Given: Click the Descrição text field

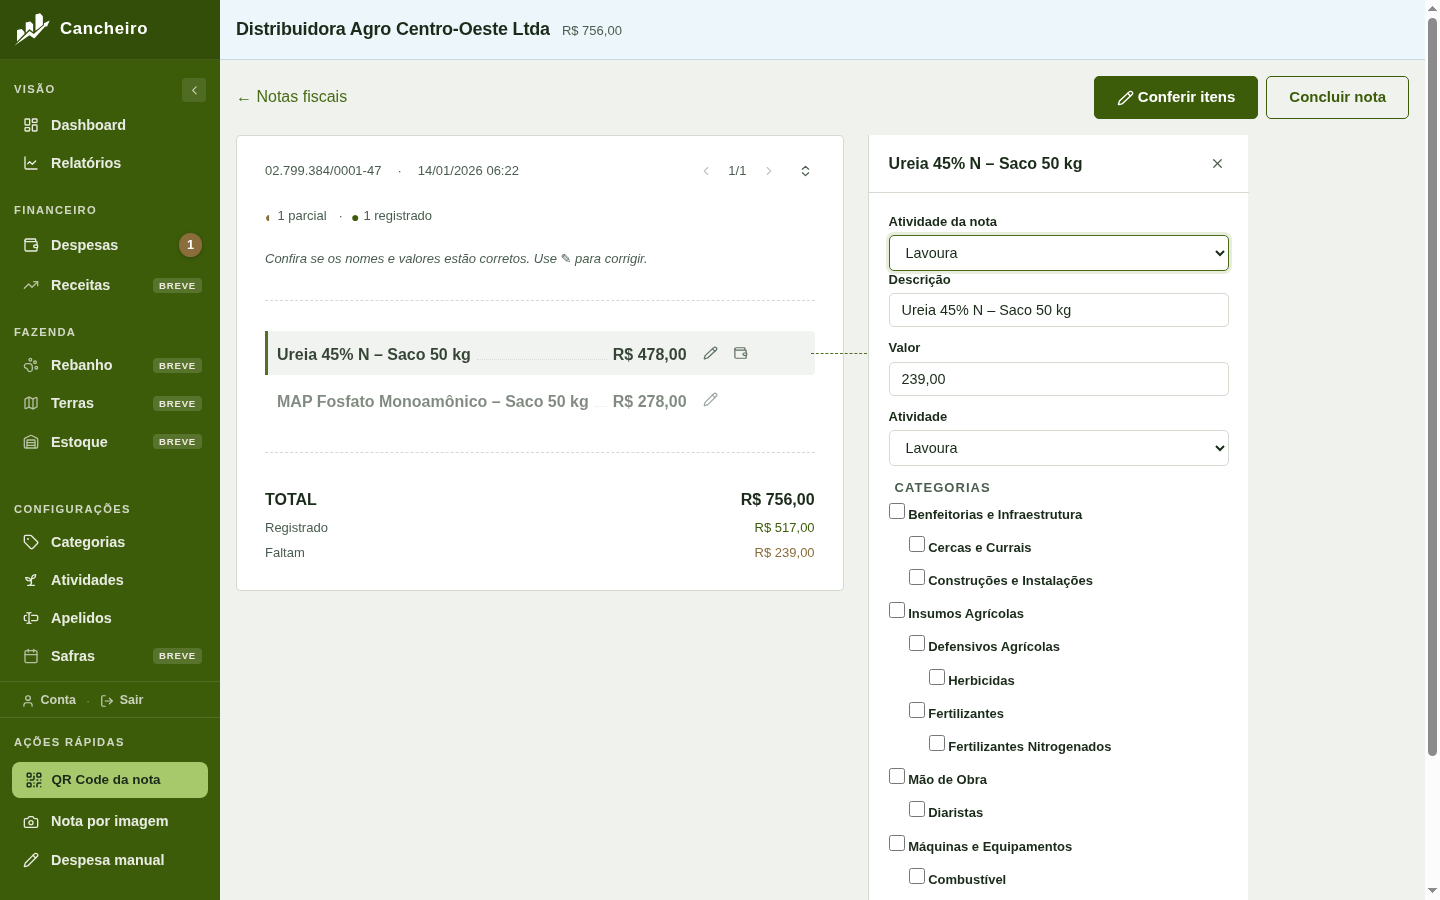Looking at the screenshot, I should 1059,310.
